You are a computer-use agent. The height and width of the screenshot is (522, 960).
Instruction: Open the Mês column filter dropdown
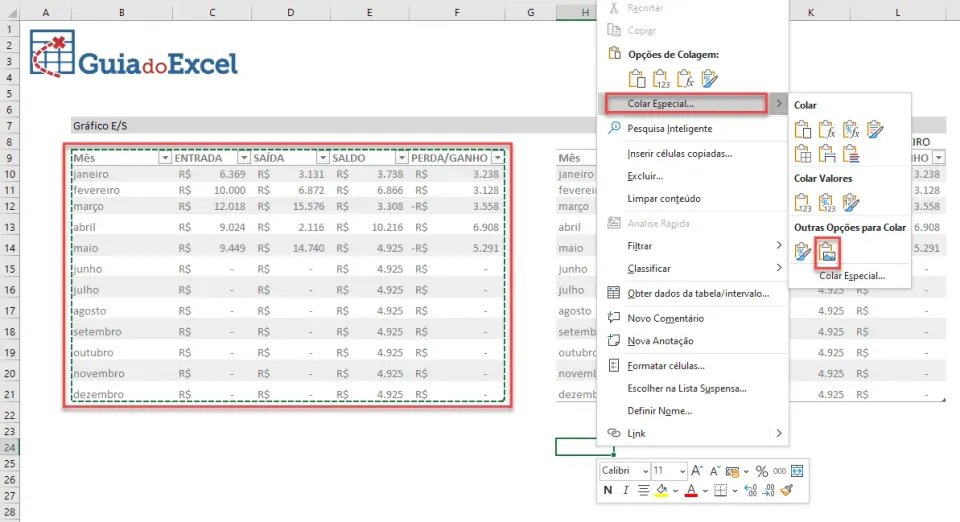[x=165, y=158]
